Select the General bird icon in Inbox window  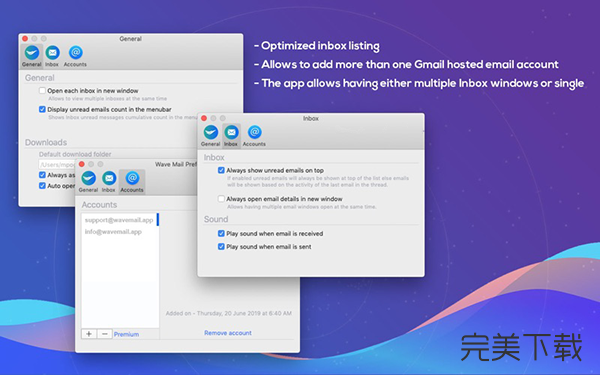coord(210,132)
